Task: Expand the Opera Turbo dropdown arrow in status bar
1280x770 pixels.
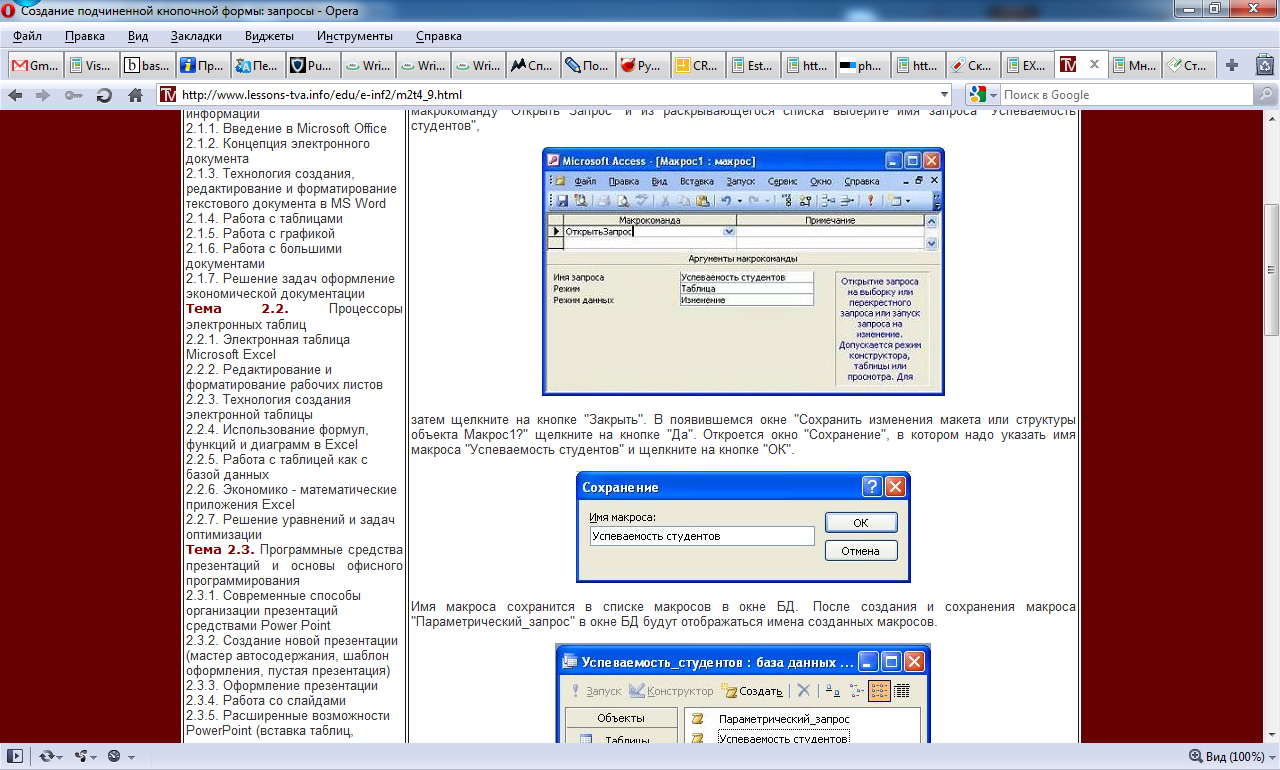Action: 130,757
